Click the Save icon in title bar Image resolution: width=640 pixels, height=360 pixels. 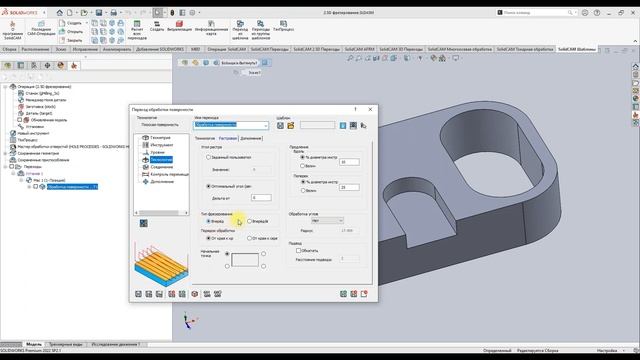(x=99, y=13)
